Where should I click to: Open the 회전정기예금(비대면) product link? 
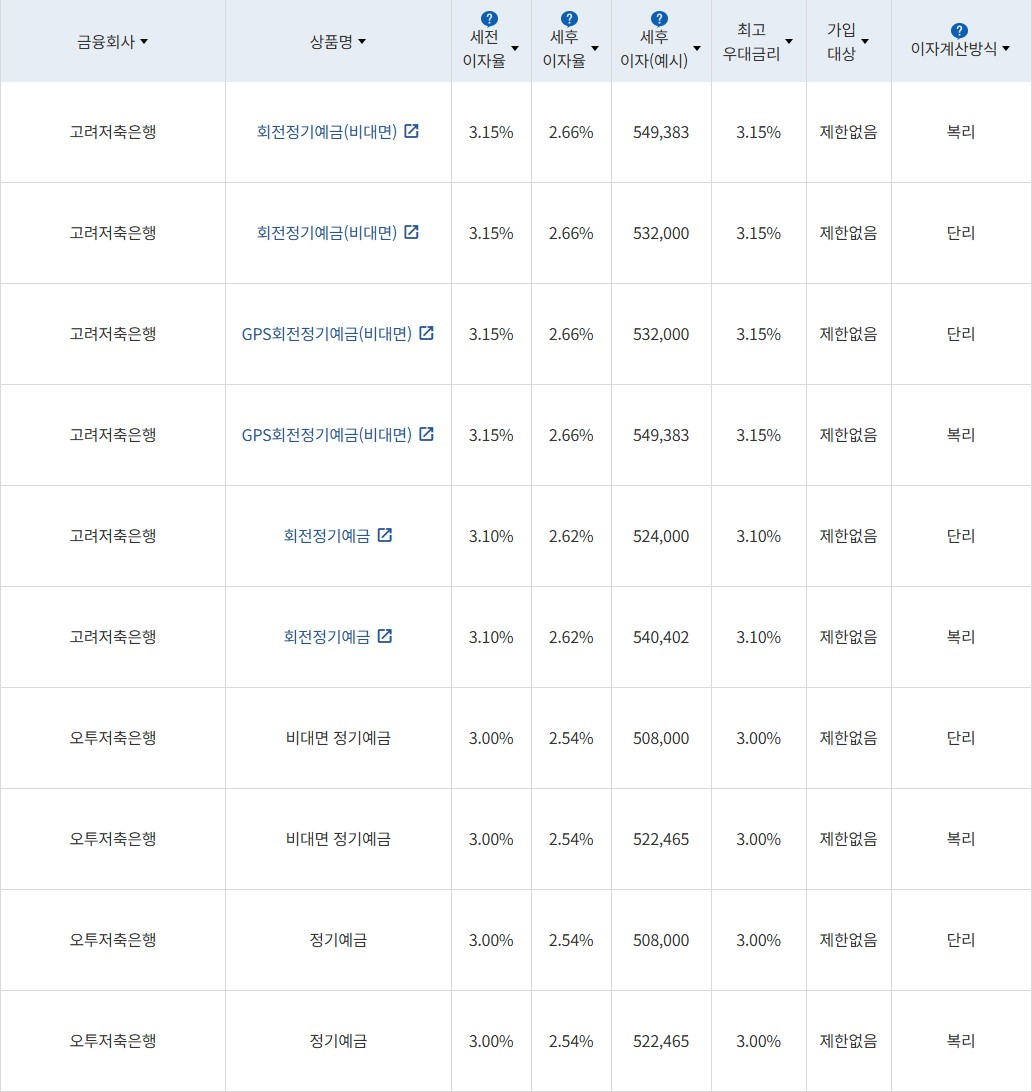tap(330, 131)
